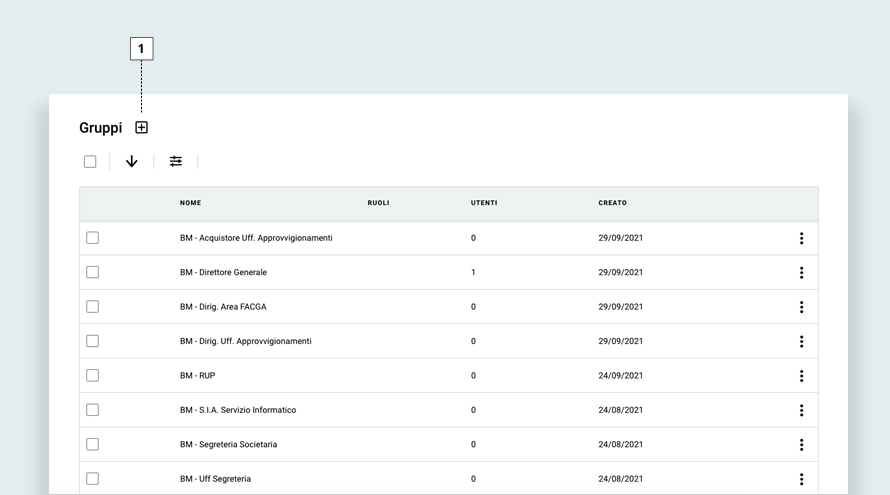Select checkbox for BM - S.I.A. Servizio Informatico
This screenshot has height=495, width=890.
pos(93,410)
